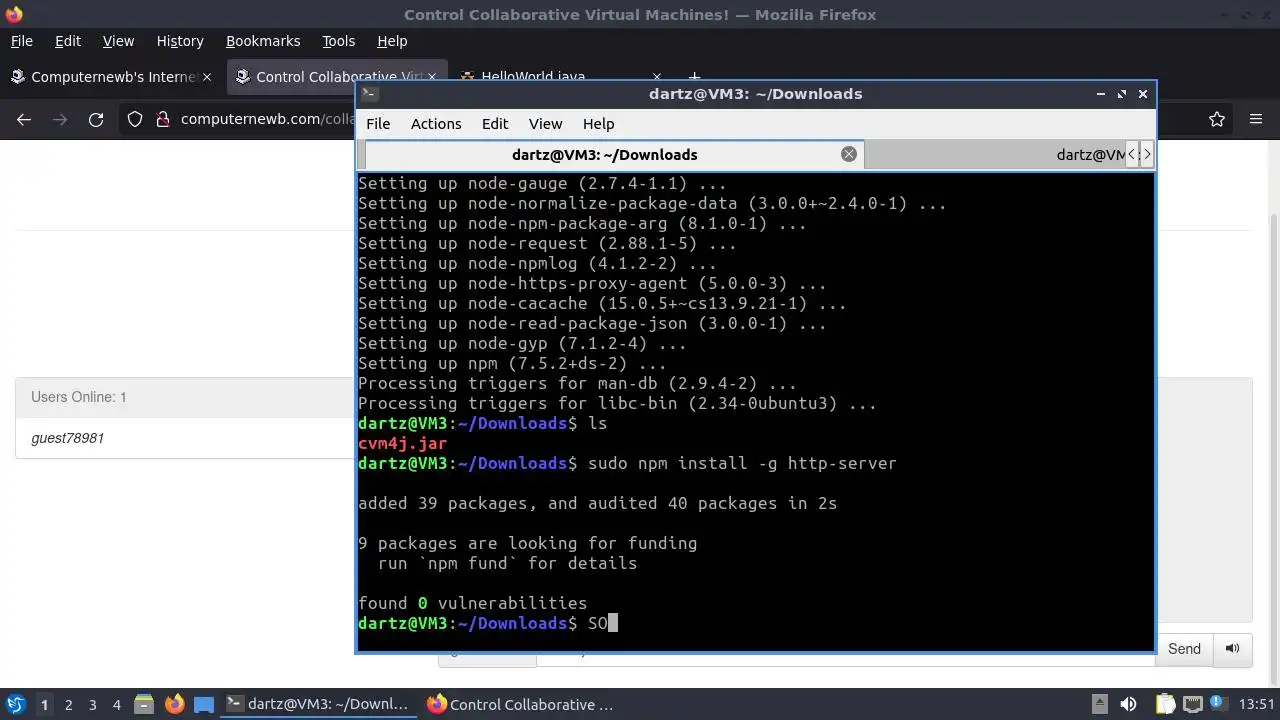Click the Users Online: 1 header
The image size is (1280, 720).
[x=78, y=397]
